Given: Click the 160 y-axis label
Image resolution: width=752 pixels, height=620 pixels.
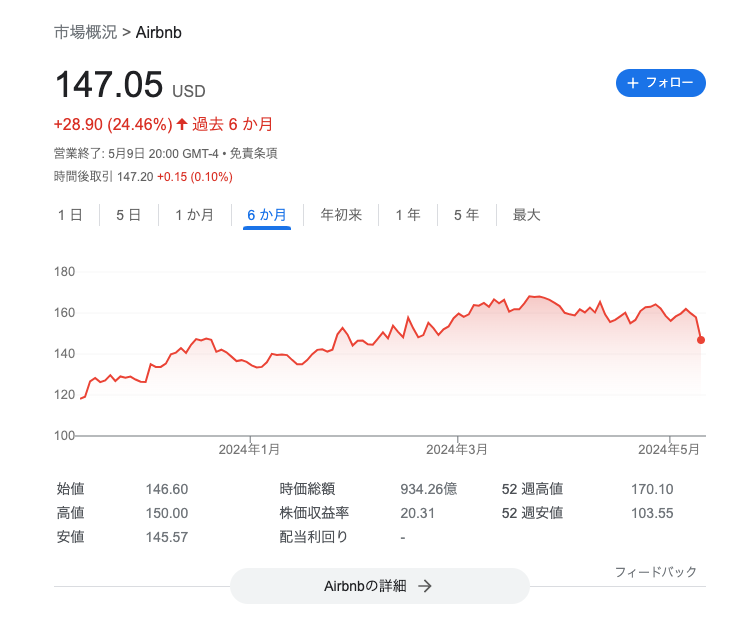Looking at the screenshot, I should coord(64,313).
